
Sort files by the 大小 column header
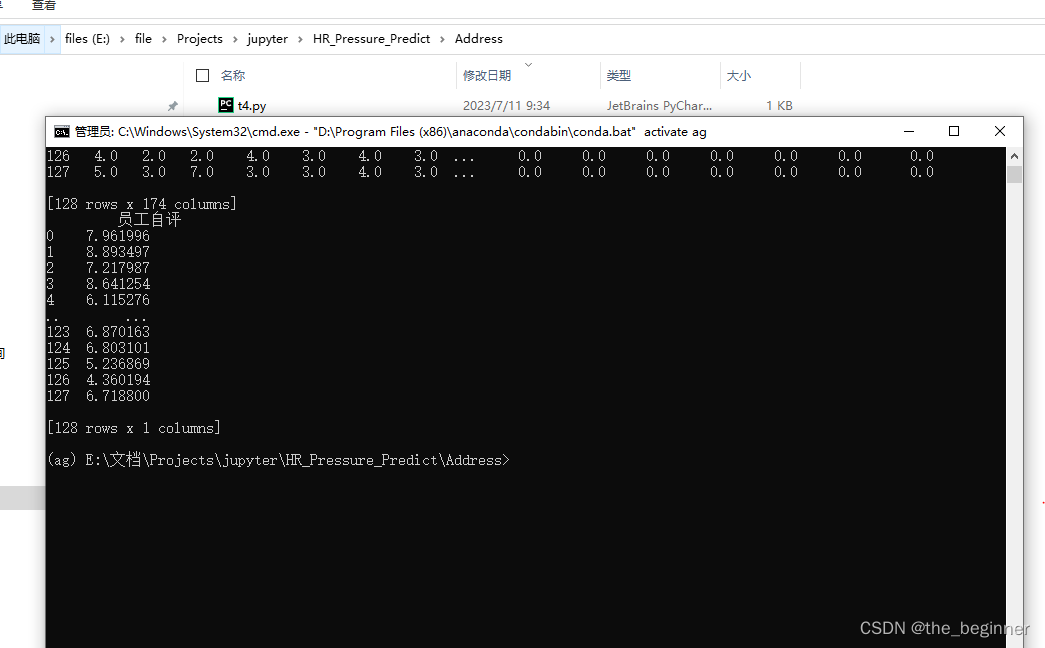click(x=738, y=75)
